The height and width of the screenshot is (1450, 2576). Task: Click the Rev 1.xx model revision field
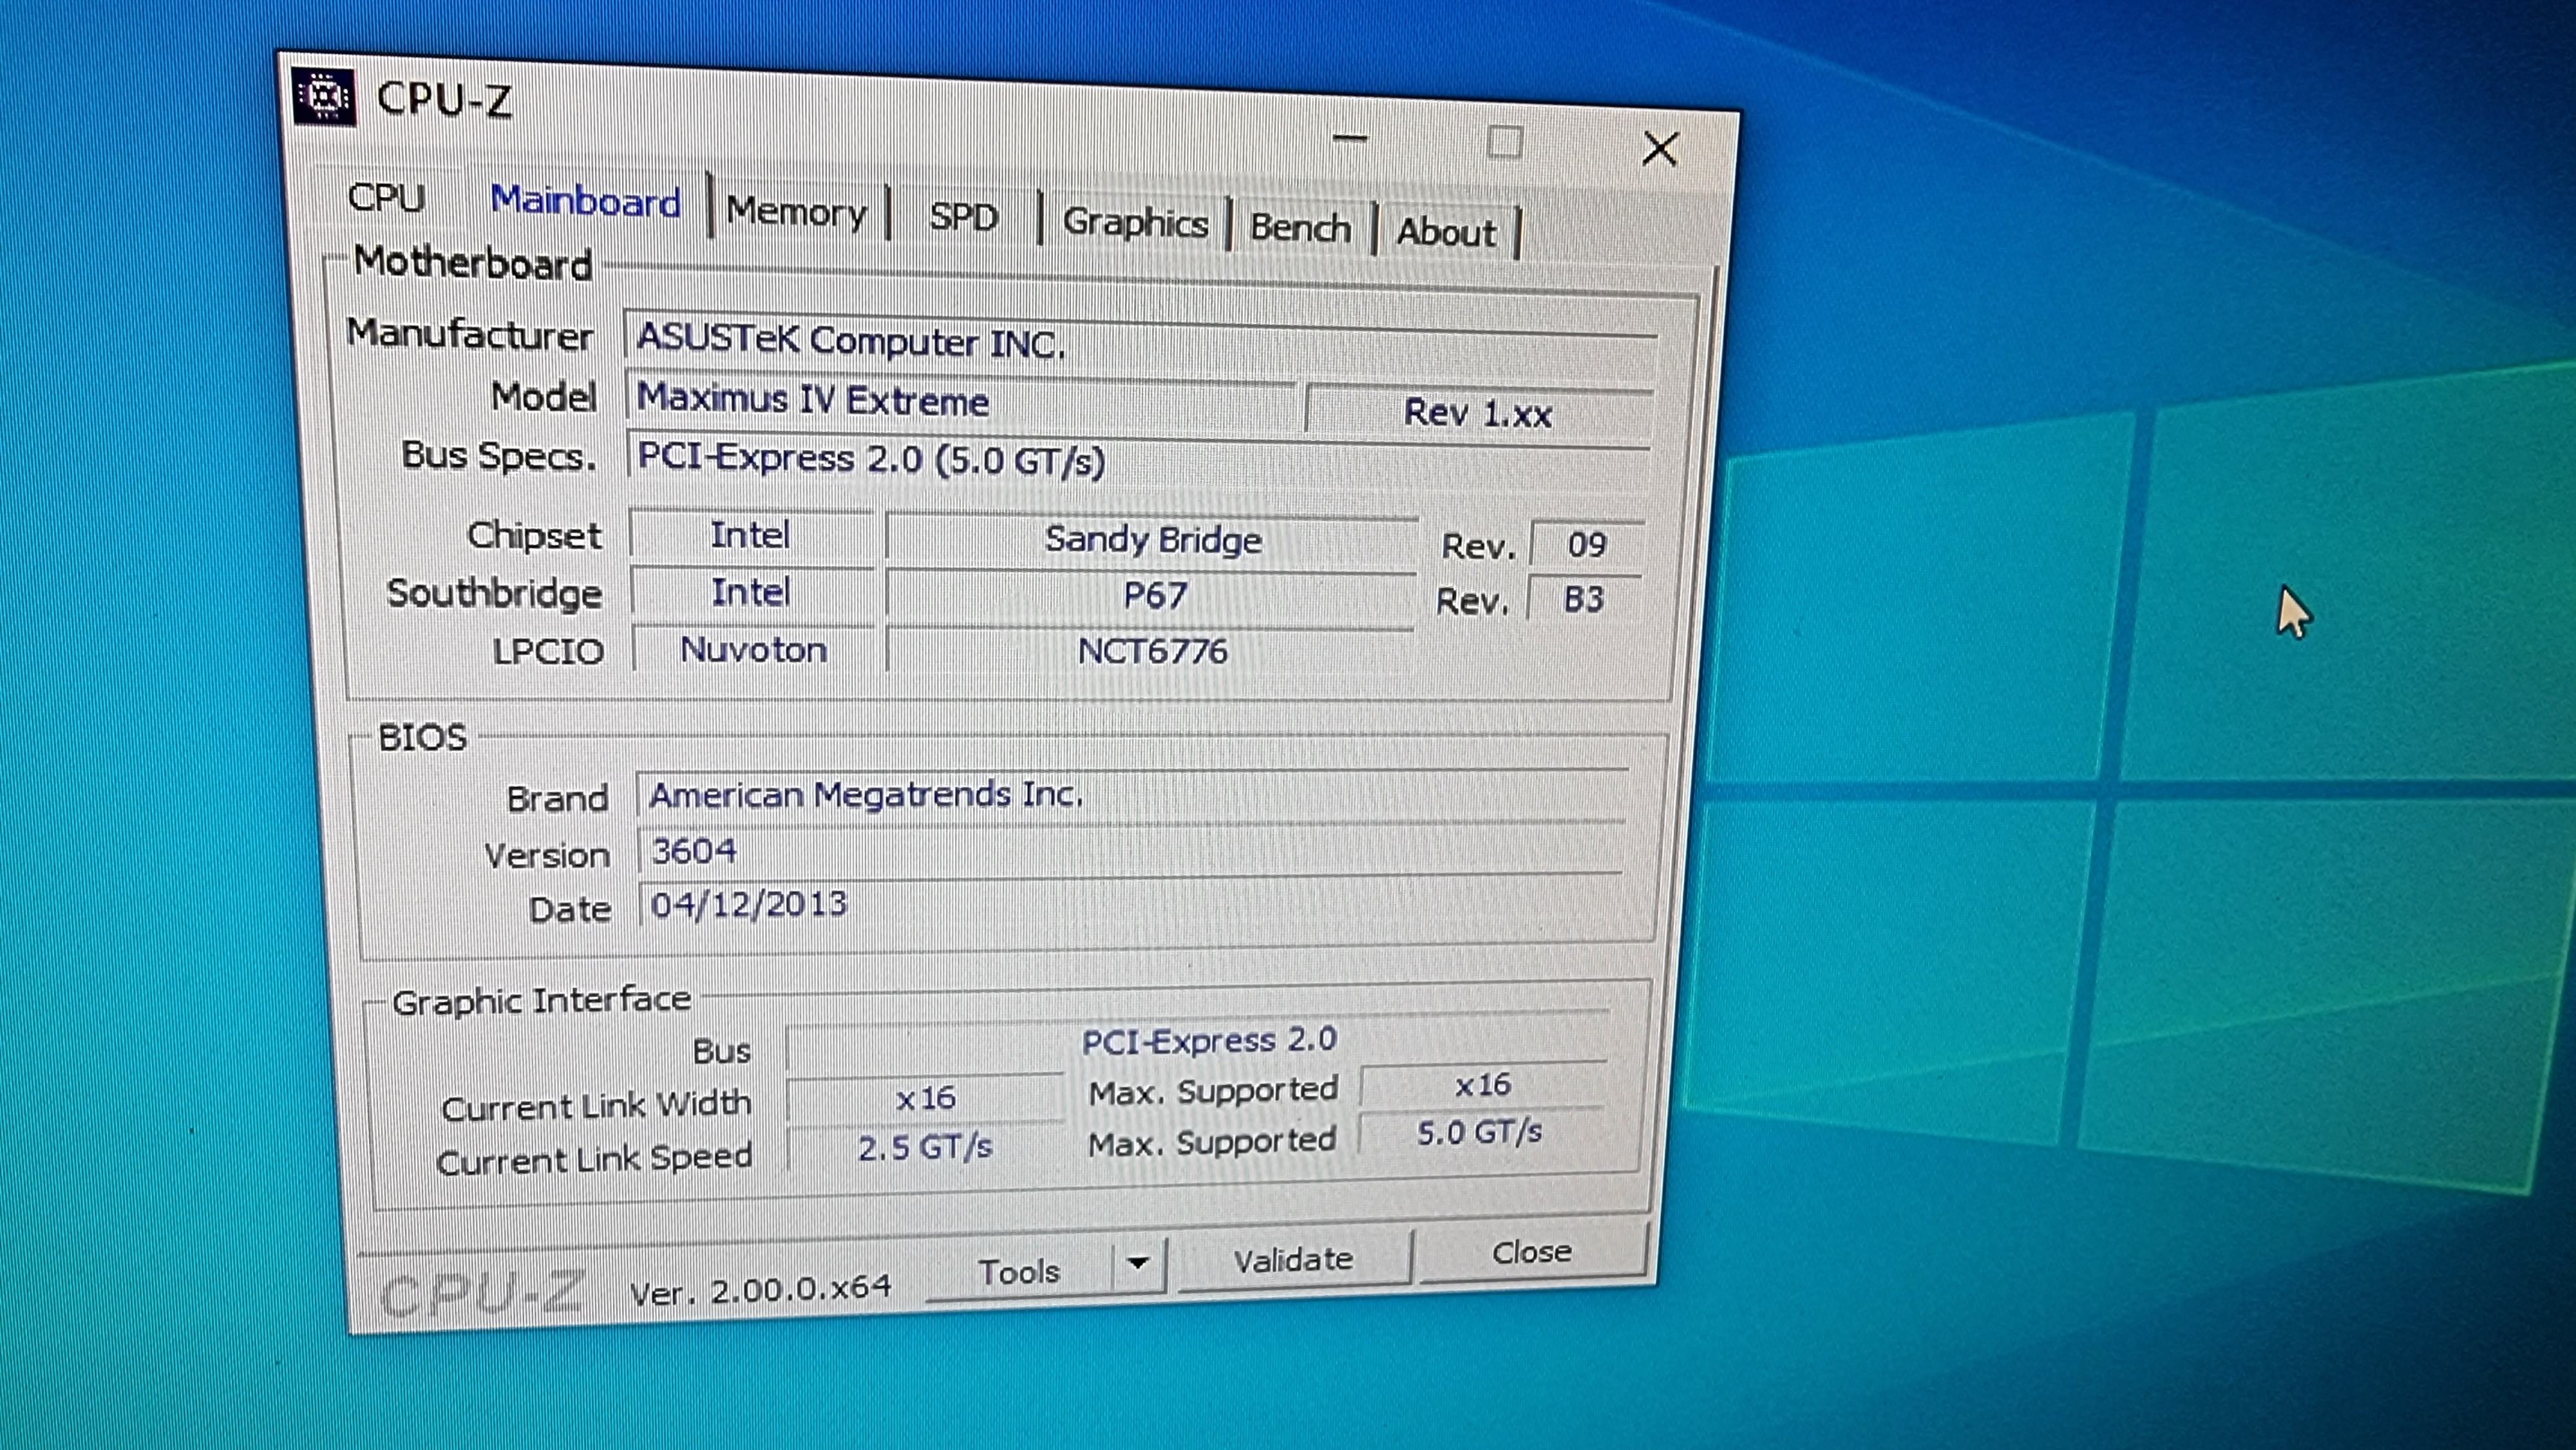(1478, 413)
